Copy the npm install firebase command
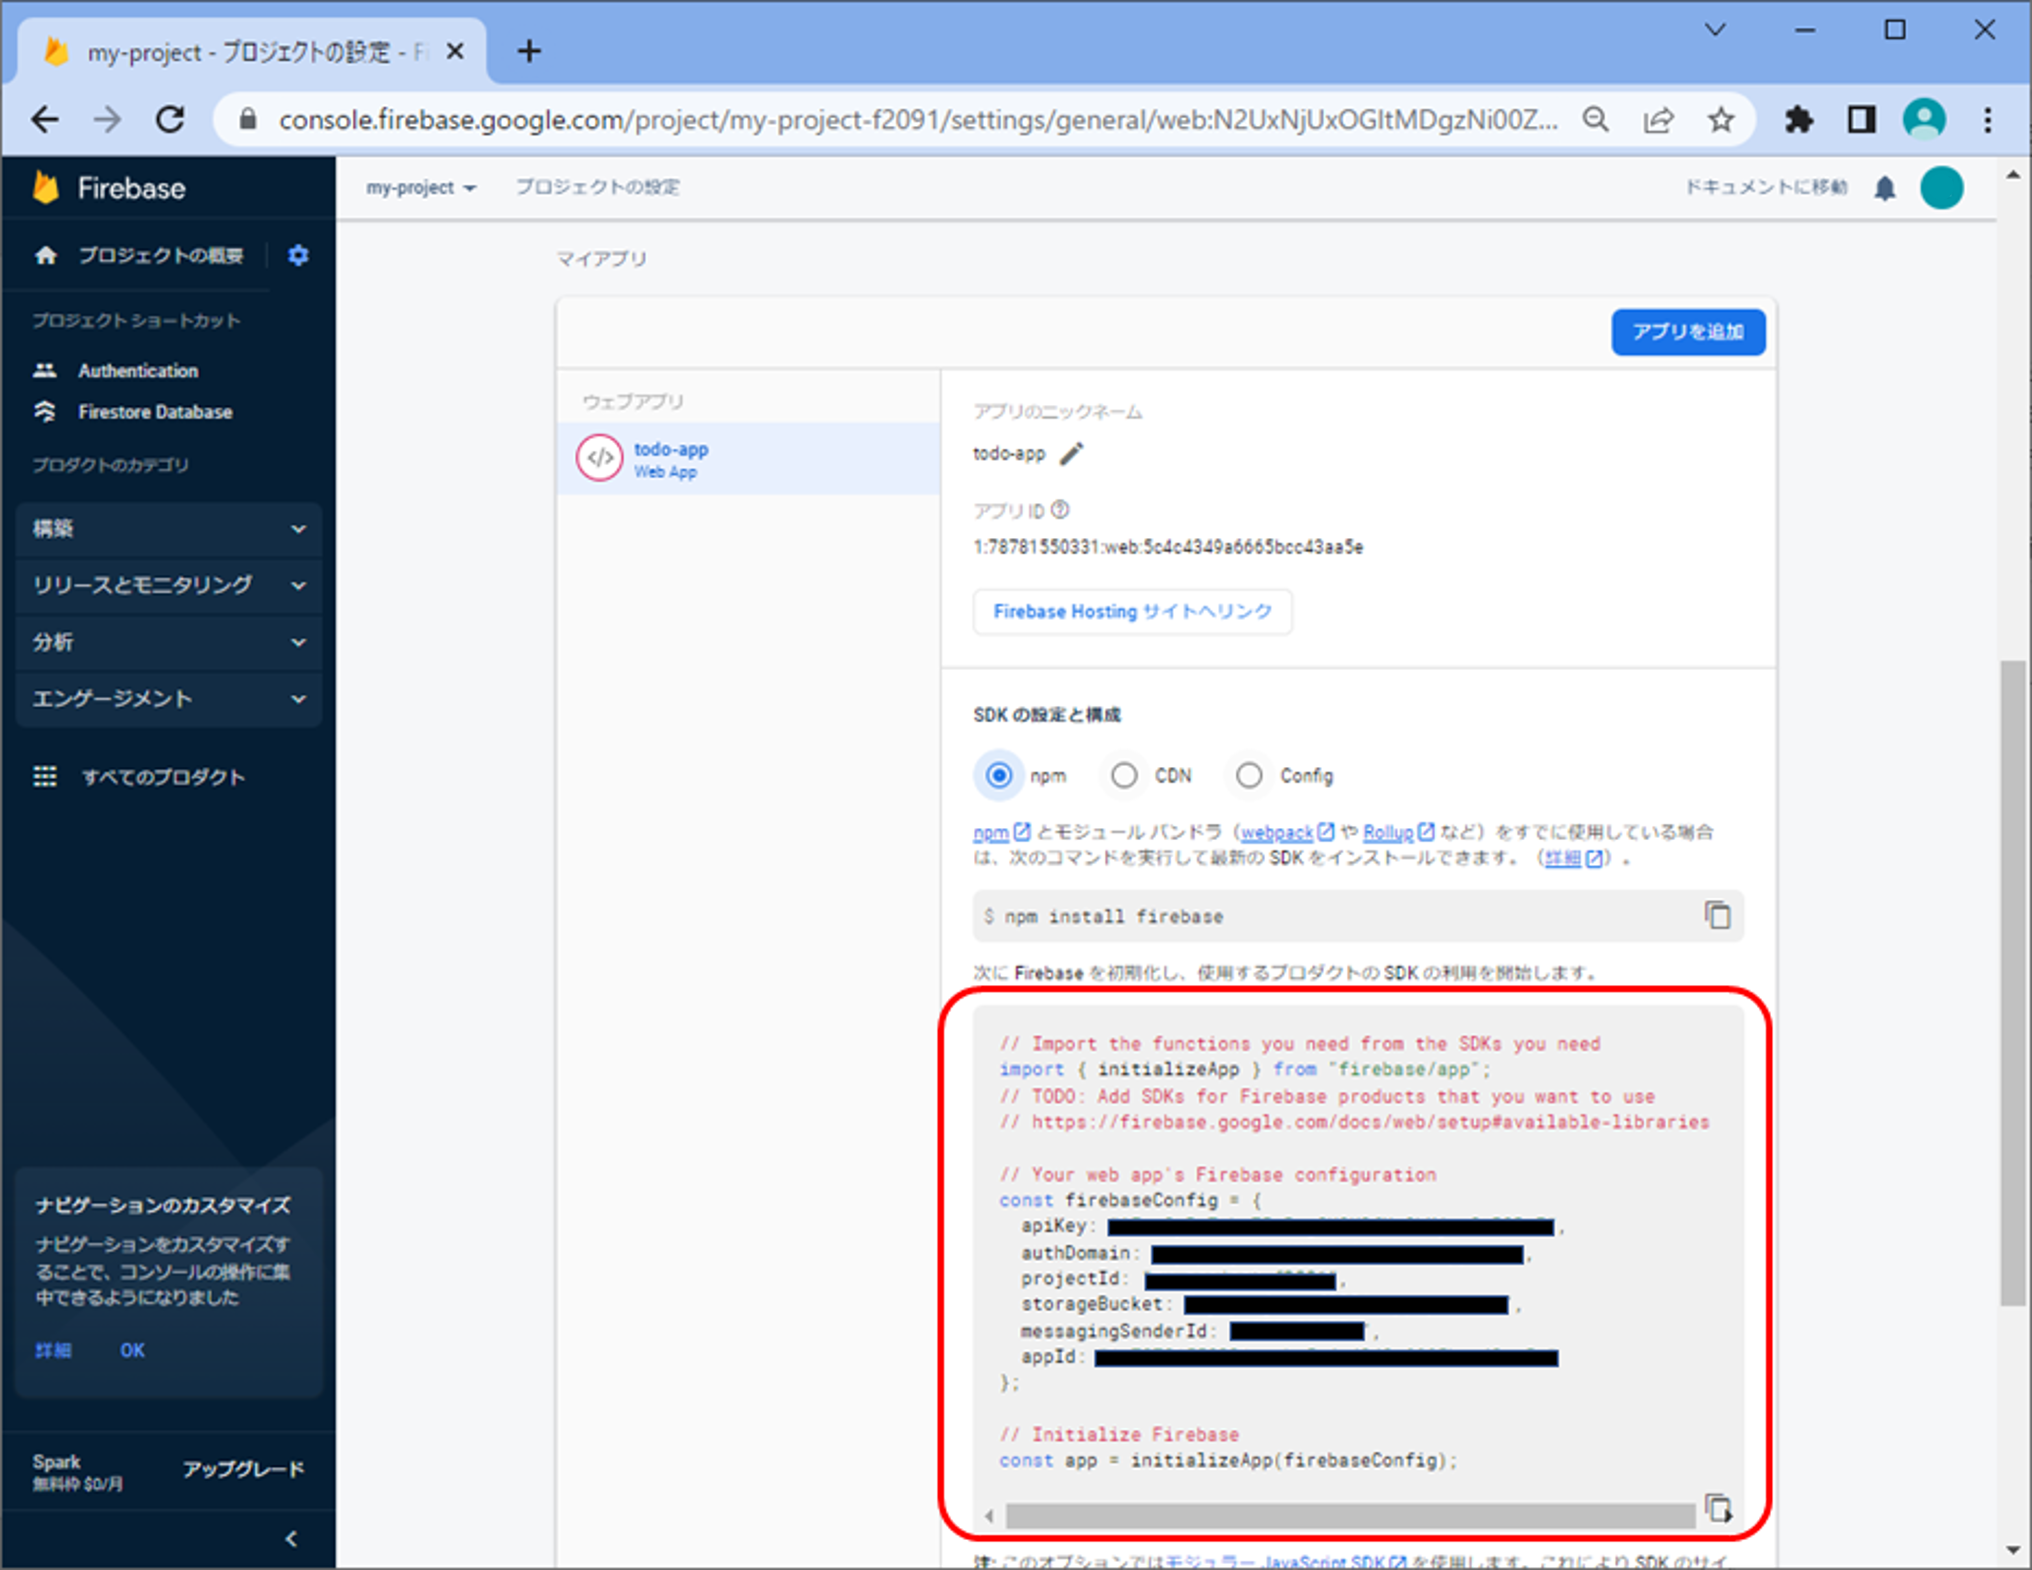The width and height of the screenshot is (2032, 1570). pos(1718,915)
